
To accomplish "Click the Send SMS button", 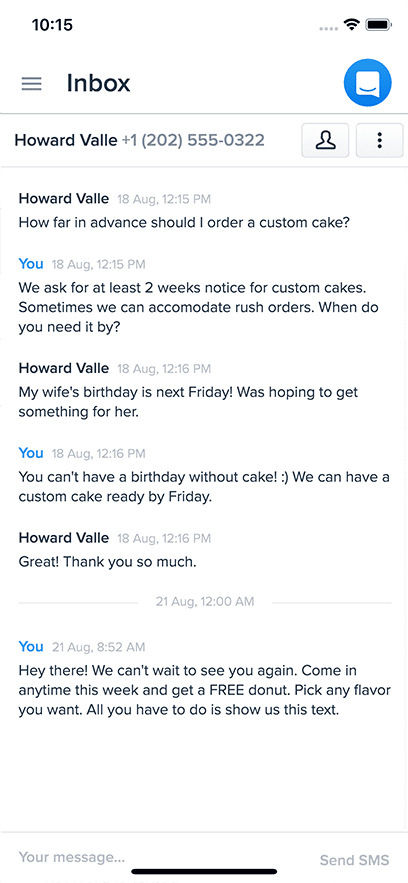I will (x=355, y=860).
